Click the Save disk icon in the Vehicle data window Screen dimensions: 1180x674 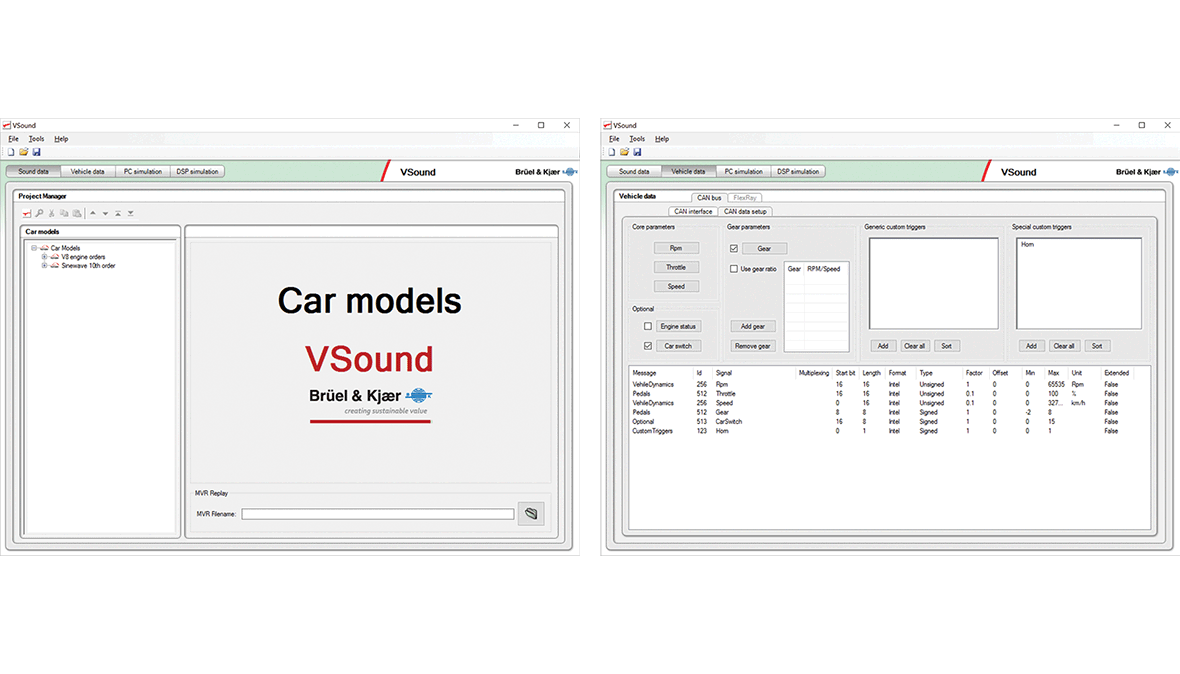(636, 152)
